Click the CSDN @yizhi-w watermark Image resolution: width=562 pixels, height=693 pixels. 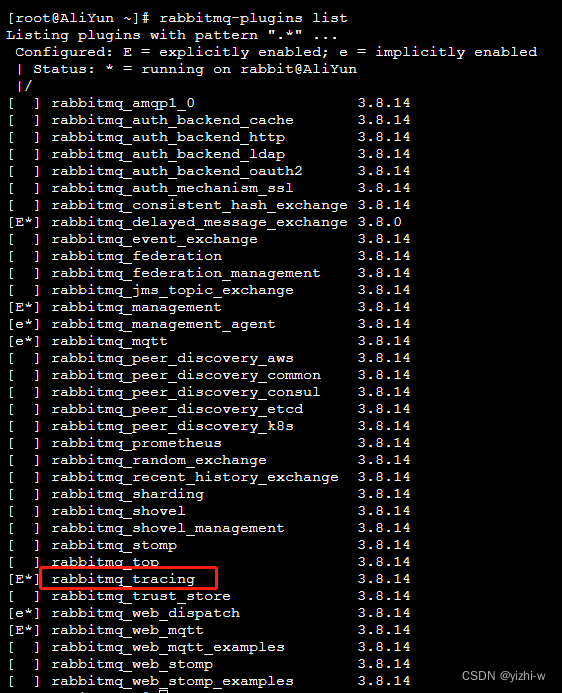504,676
